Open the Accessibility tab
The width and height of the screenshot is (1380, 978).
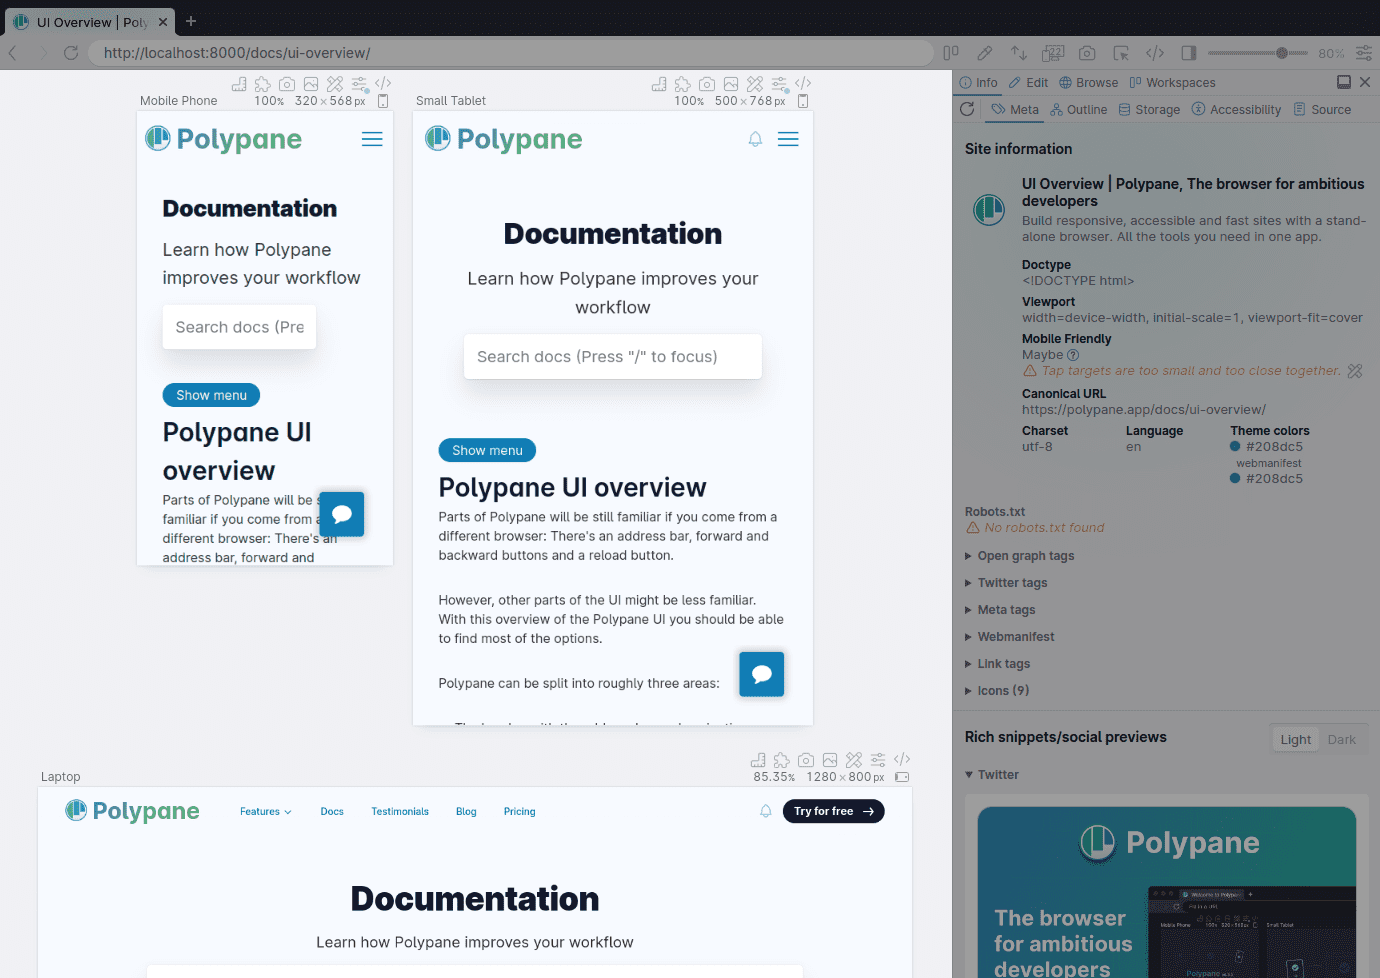pyautogui.click(x=1236, y=110)
